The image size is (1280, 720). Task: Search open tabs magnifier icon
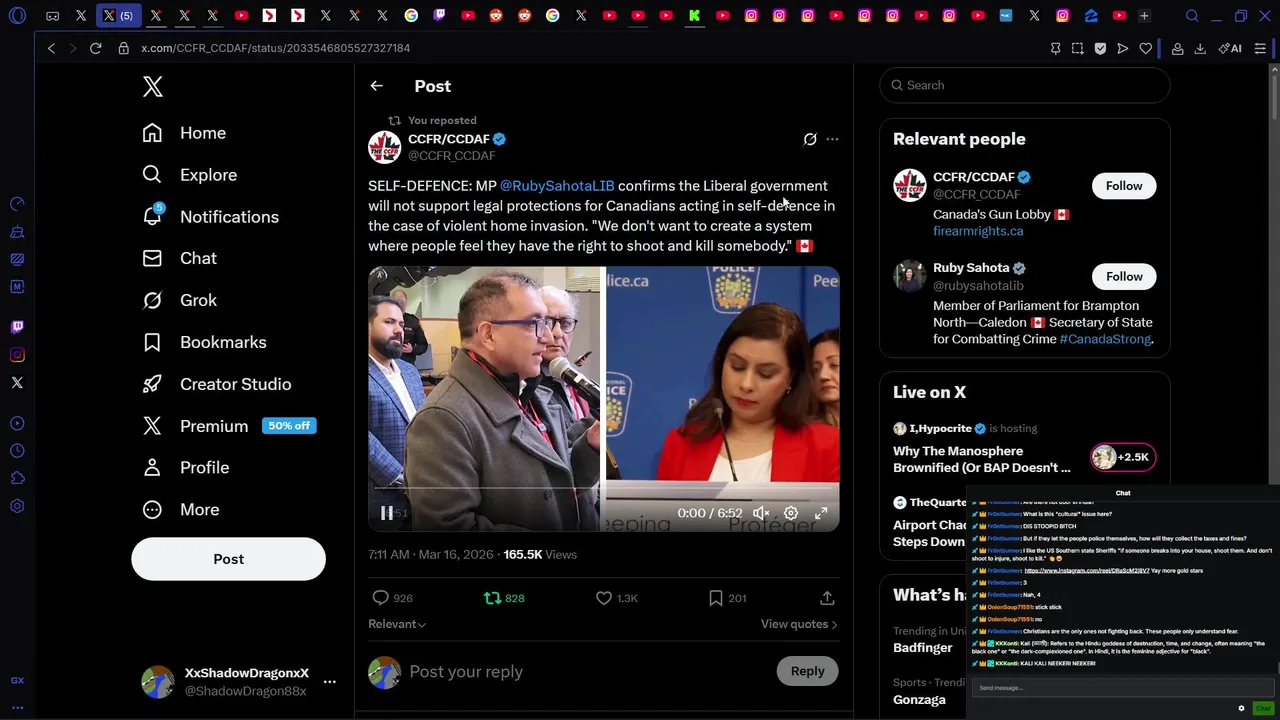coord(1192,16)
